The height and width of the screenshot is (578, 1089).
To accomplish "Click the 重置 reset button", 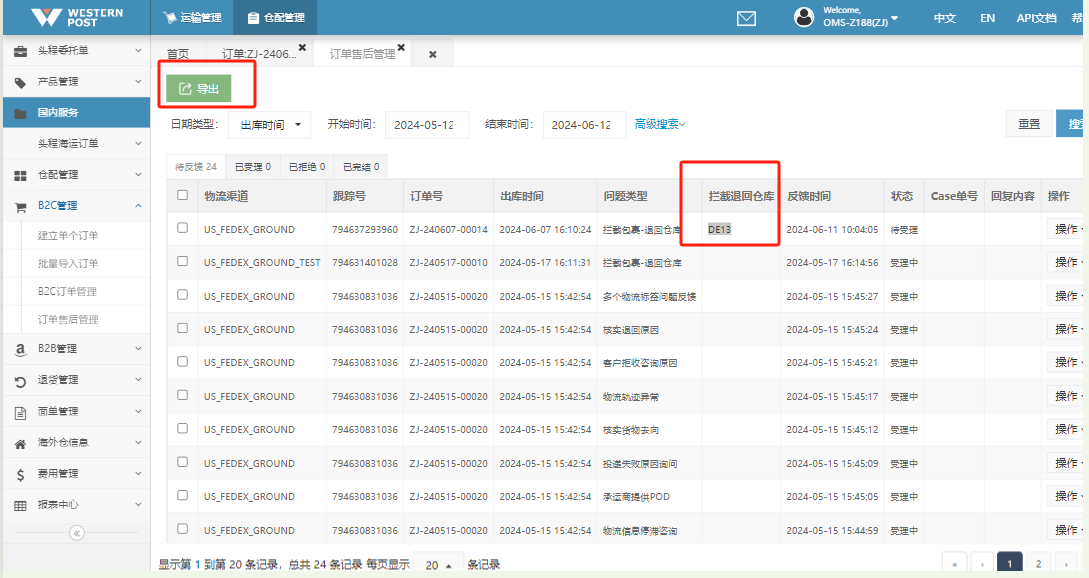I will click(1029, 124).
